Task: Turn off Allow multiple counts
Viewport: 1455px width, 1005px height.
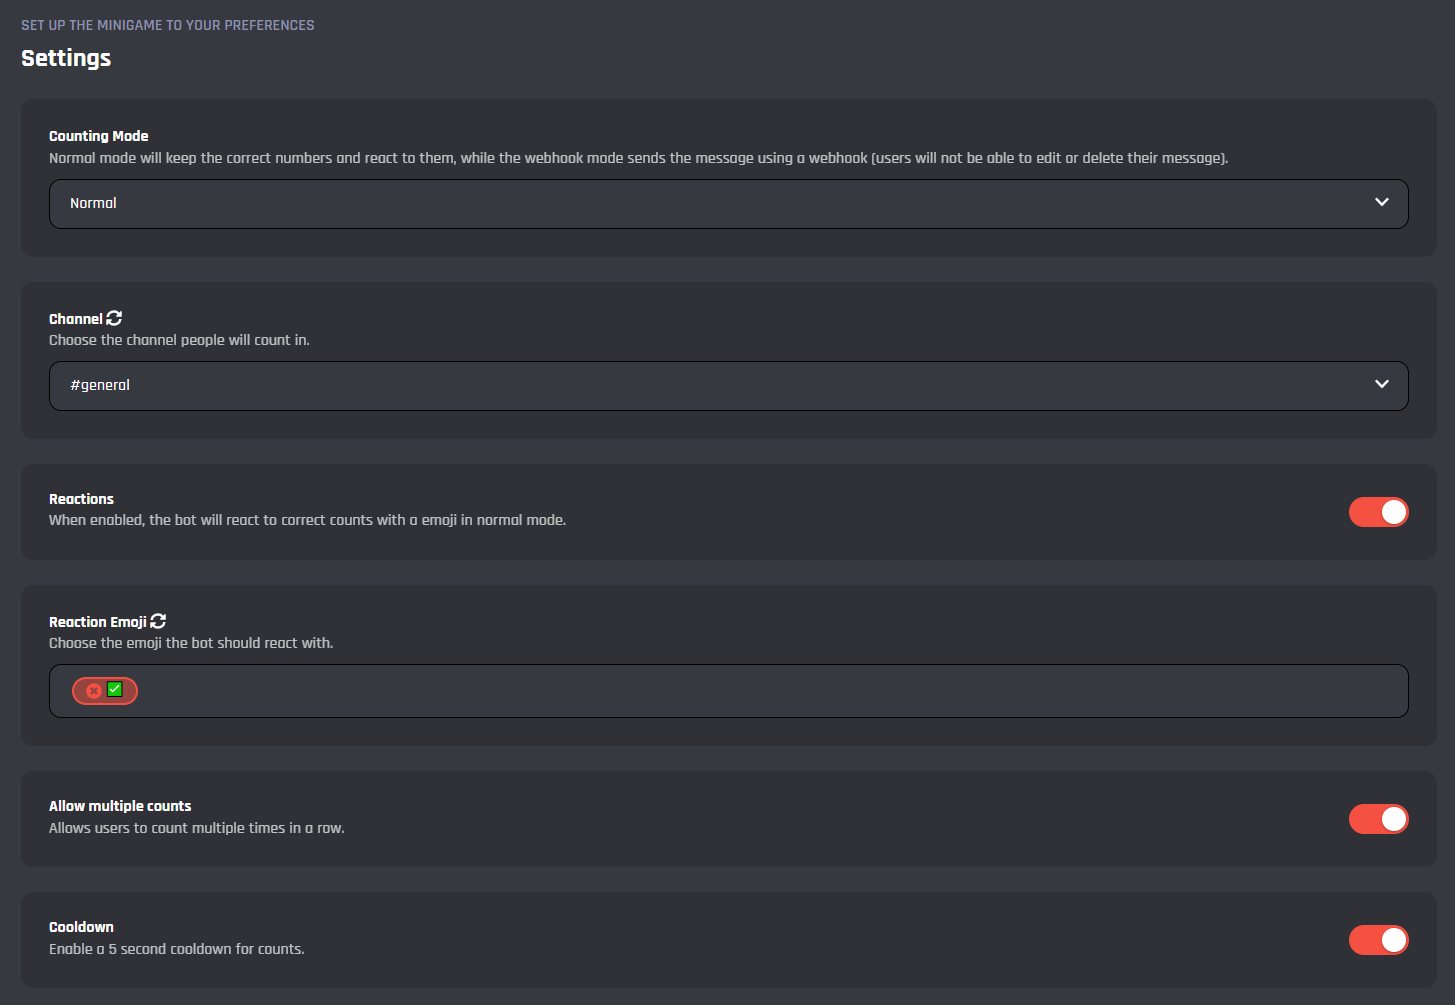Action: [1378, 819]
